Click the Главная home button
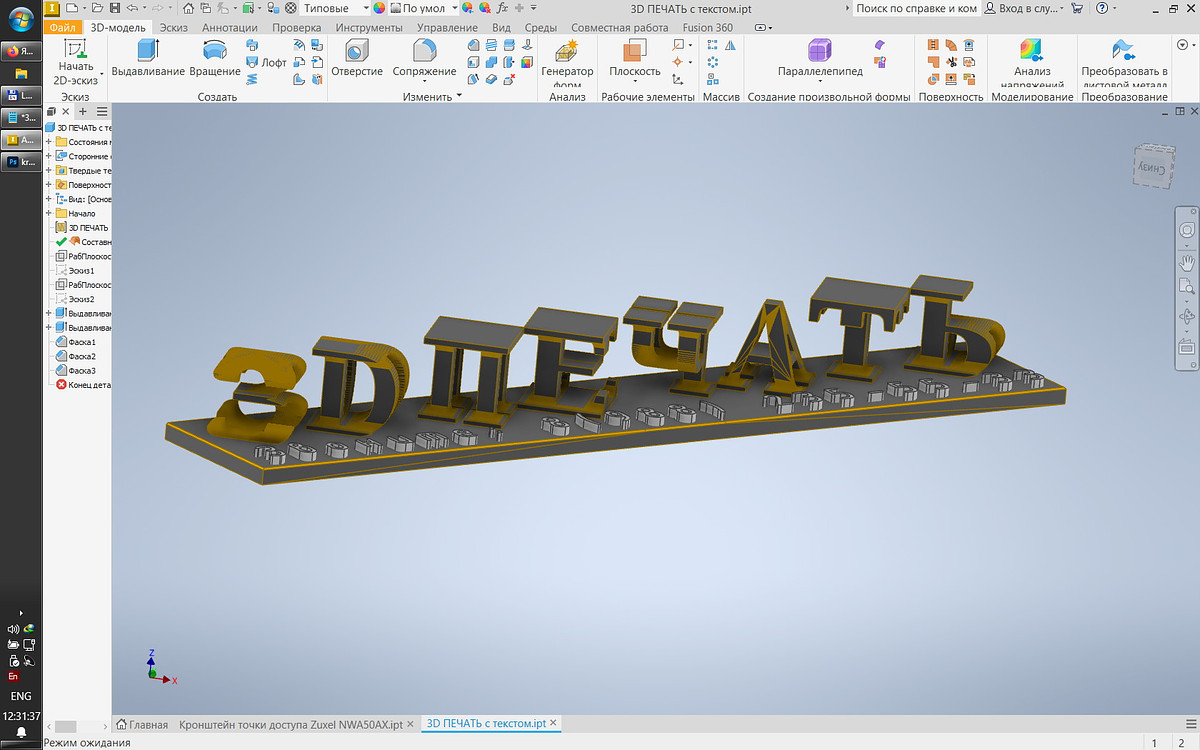1200x750 pixels. (141, 723)
